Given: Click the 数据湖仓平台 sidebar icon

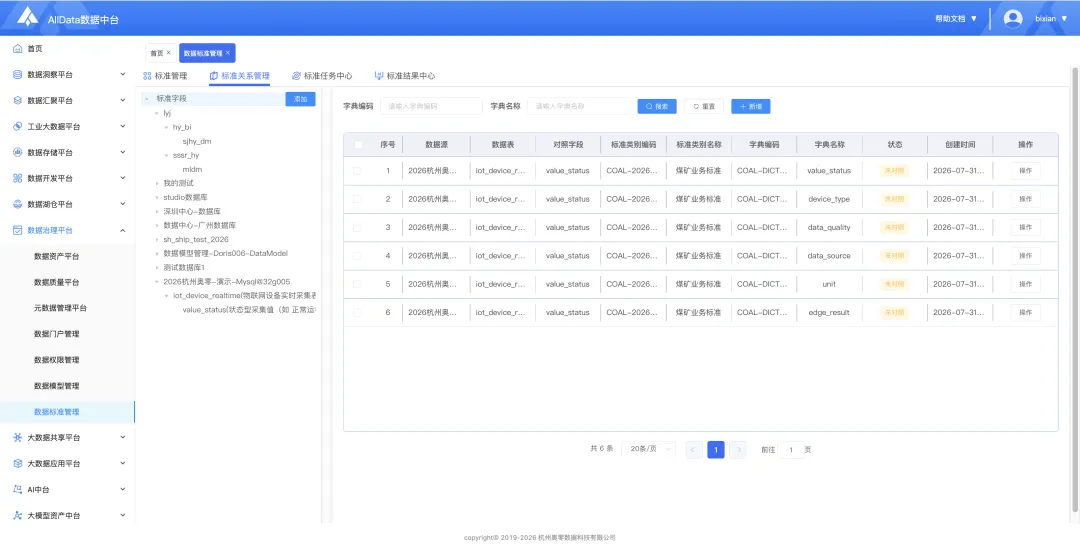Looking at the screenshot, I should point(18,205).
